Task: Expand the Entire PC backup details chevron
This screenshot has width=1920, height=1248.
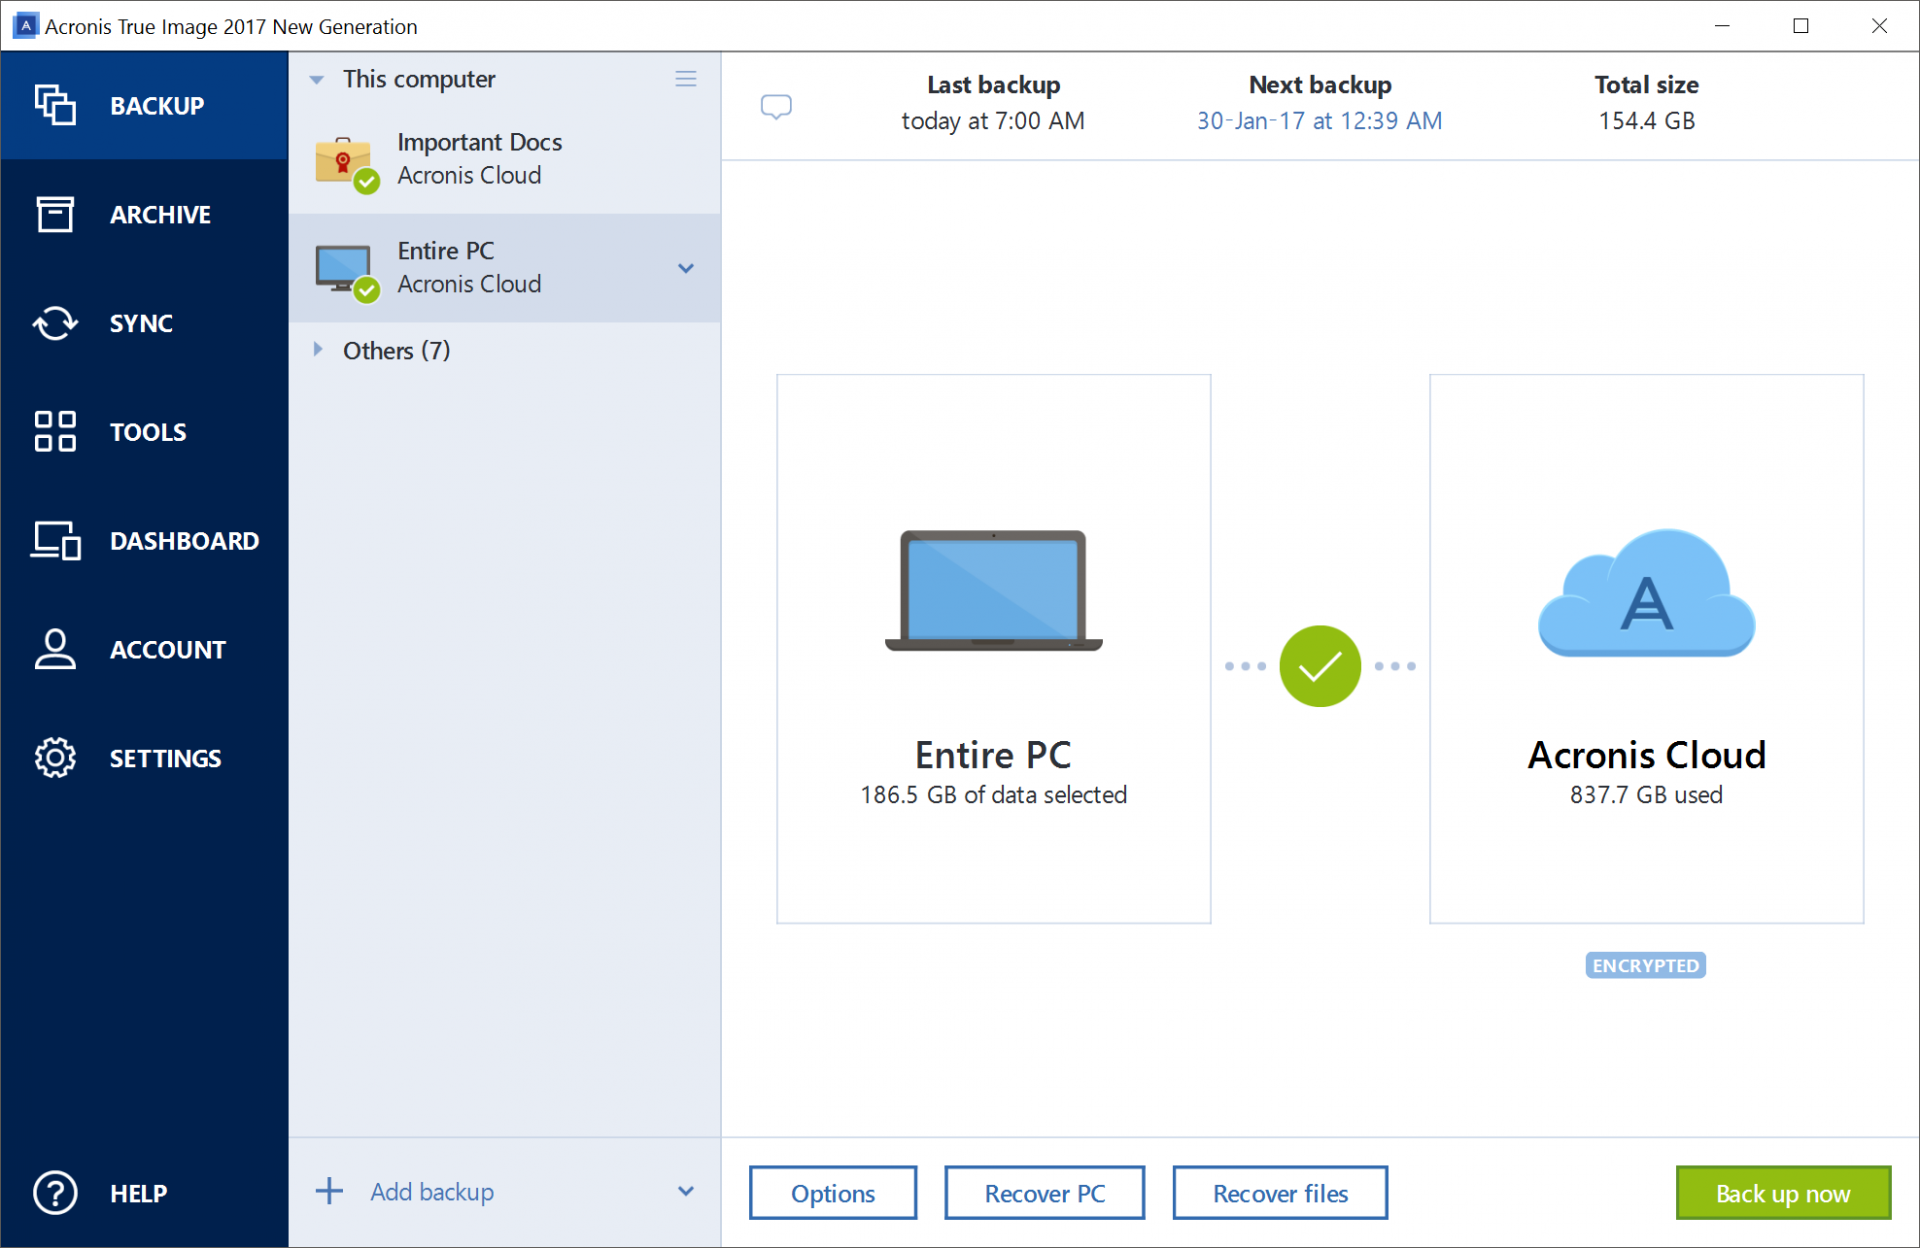Action: (684, 267)
